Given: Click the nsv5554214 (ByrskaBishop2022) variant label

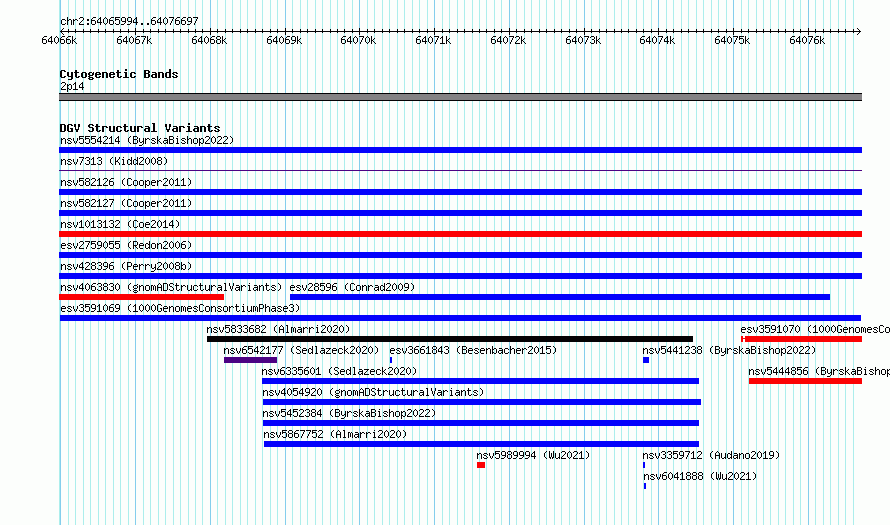Looking at the screenshot, I should (x=147, y=140).
